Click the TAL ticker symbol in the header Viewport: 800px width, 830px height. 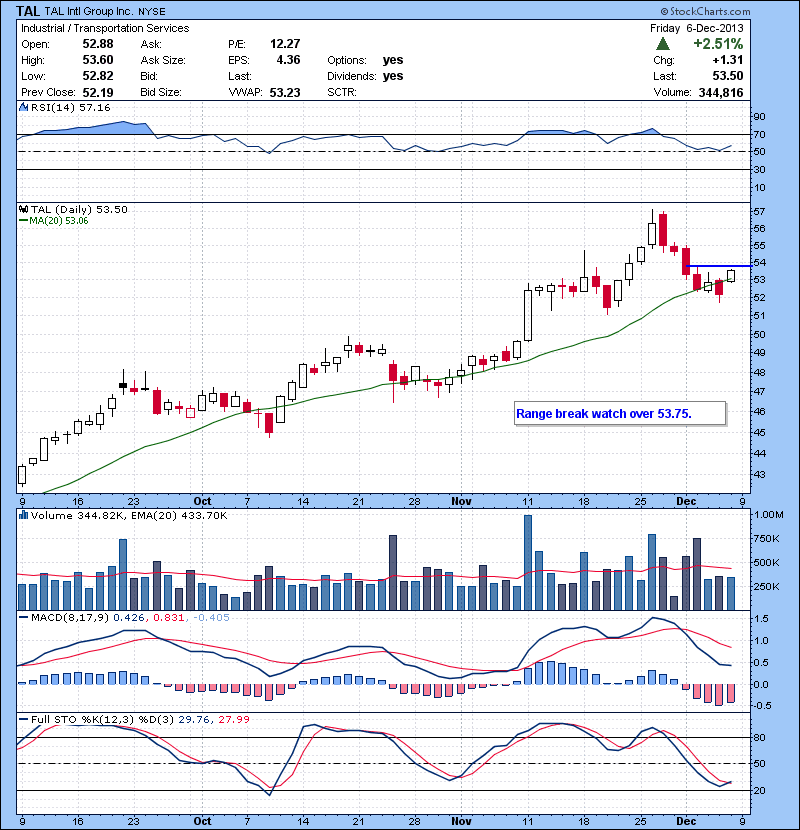(28, 11)
